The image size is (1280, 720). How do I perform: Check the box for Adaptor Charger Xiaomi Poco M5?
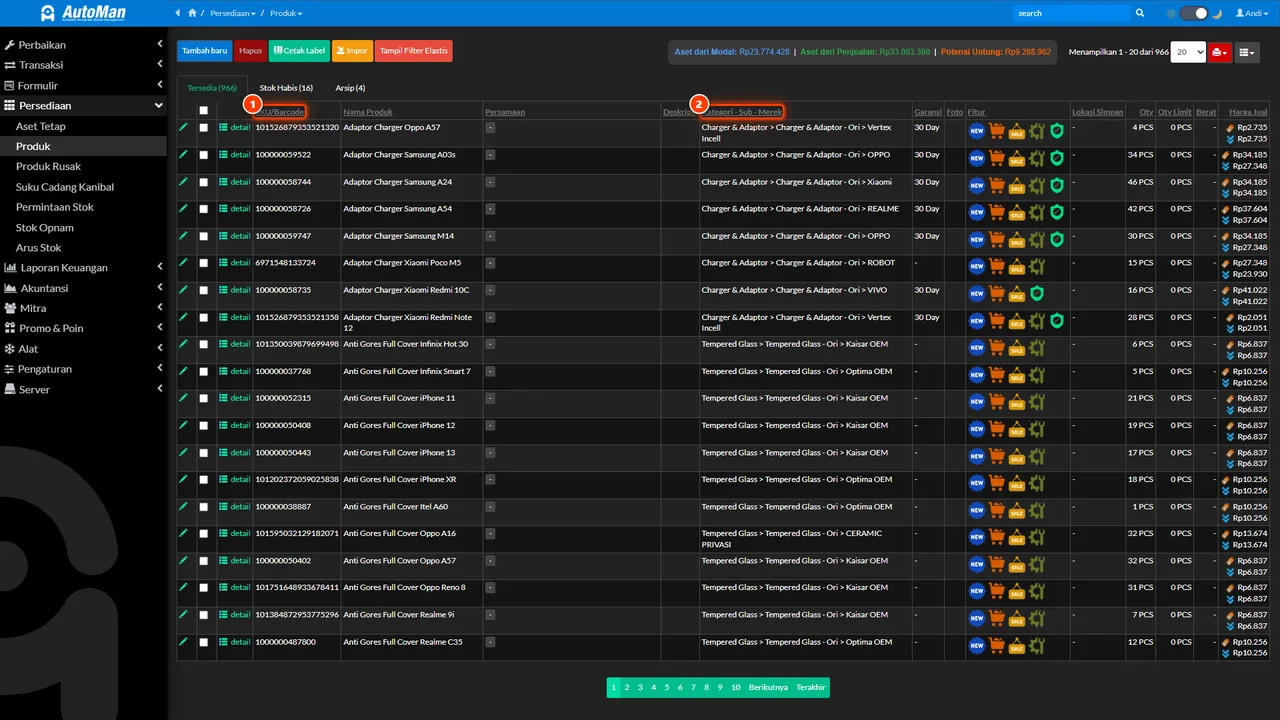[204, 263]
